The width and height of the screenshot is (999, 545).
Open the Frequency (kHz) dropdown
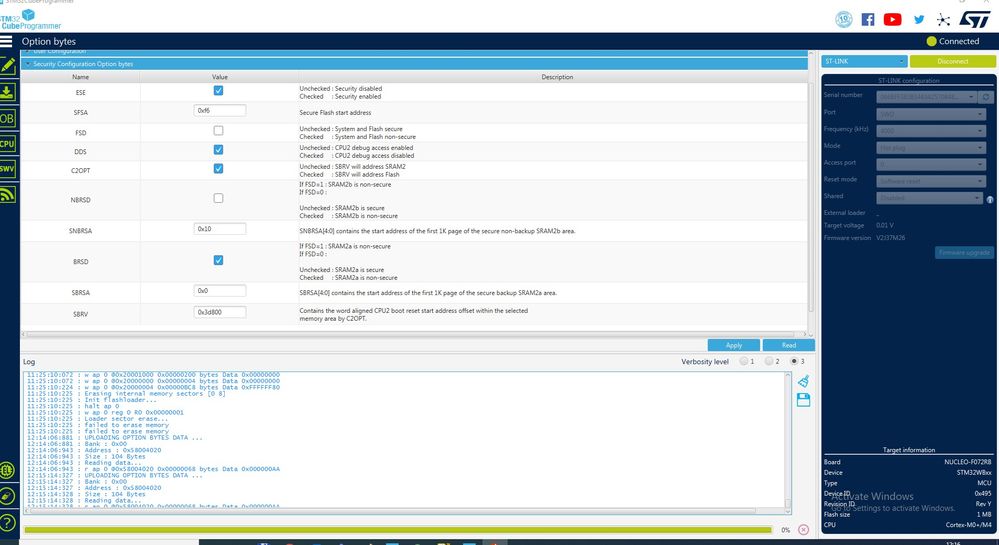click(931, 131)
